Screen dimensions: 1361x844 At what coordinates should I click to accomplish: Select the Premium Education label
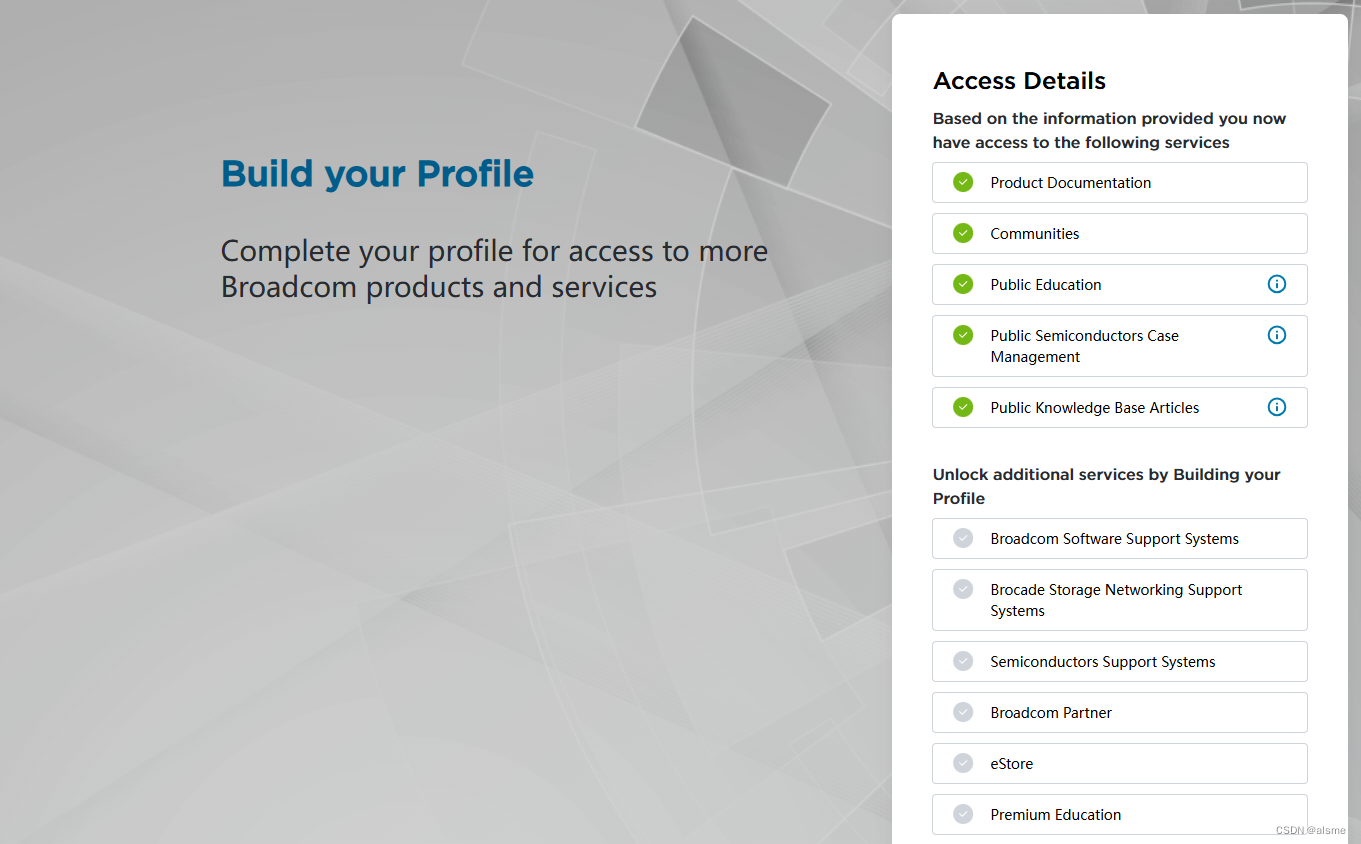tap(1056, 815)
